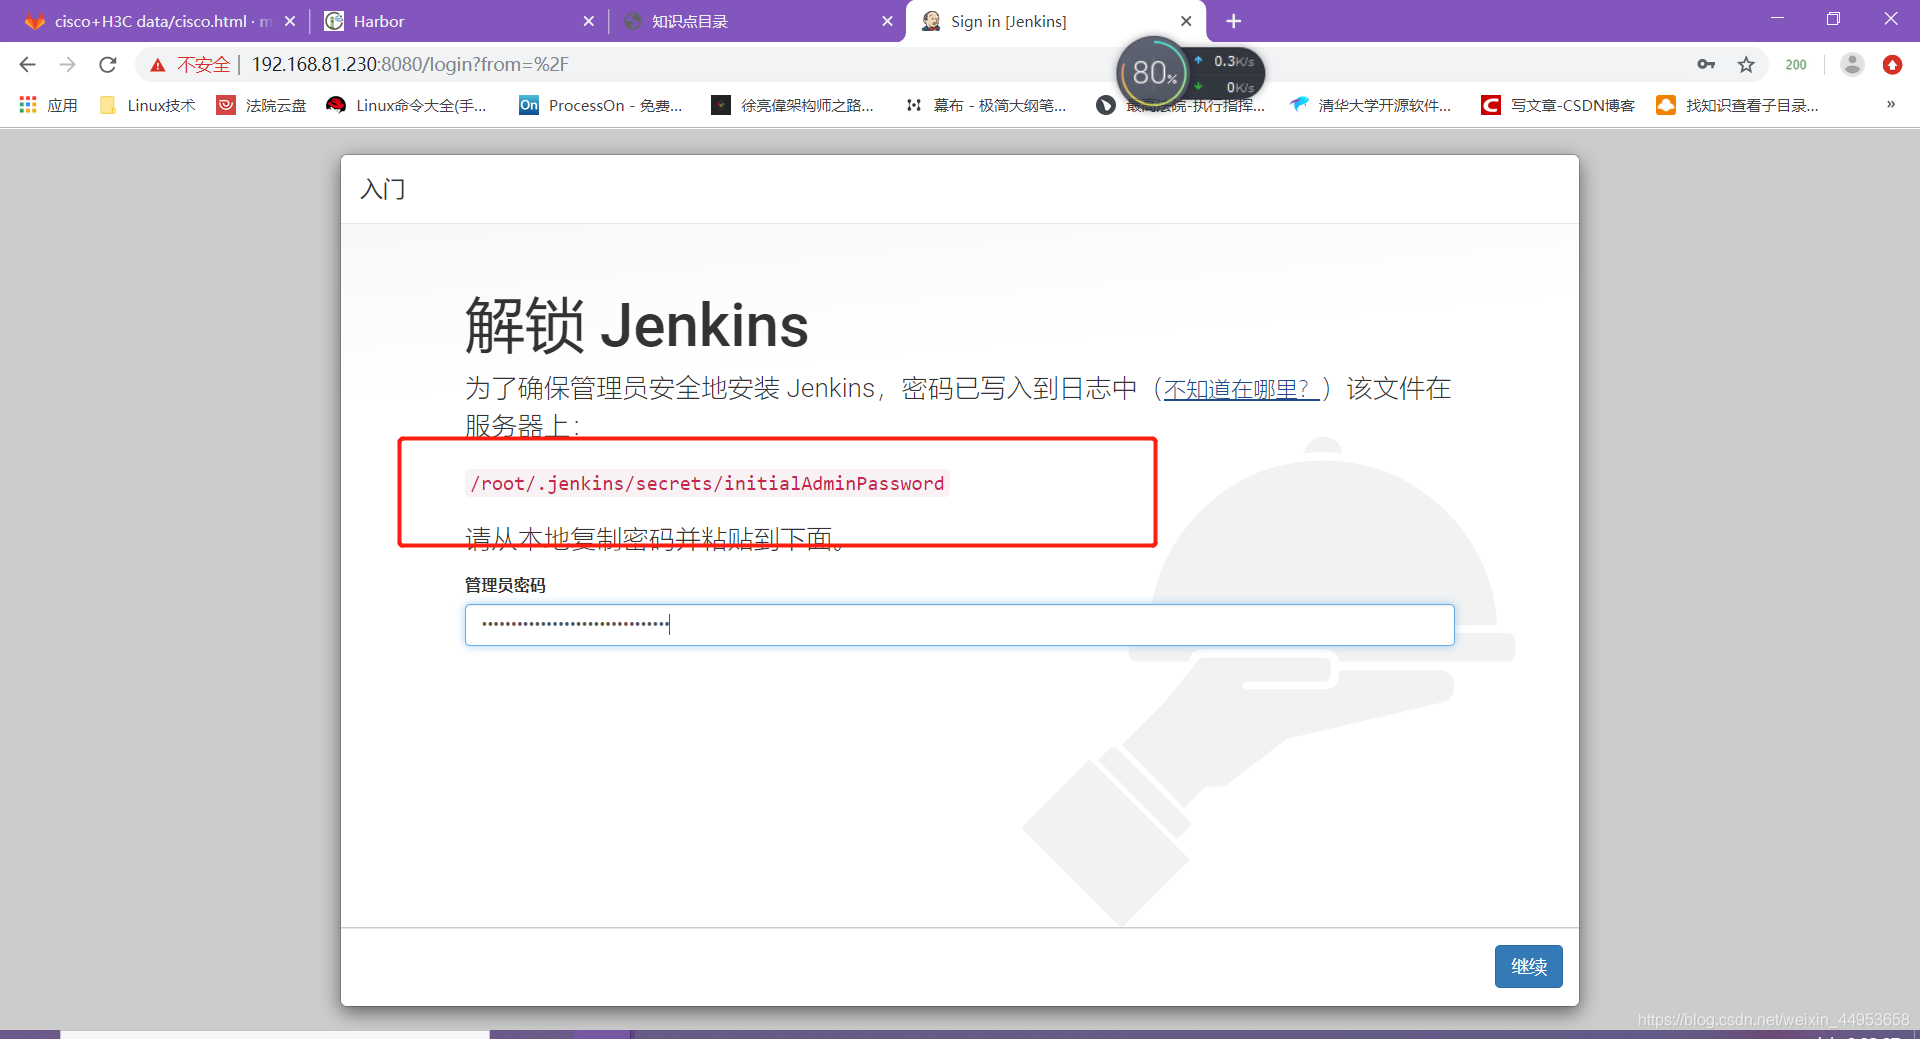Viewport: 1920px width, 1039px height.
Task: Click the 解锁 Jenkins heading
Action: [x=636, y=326]
